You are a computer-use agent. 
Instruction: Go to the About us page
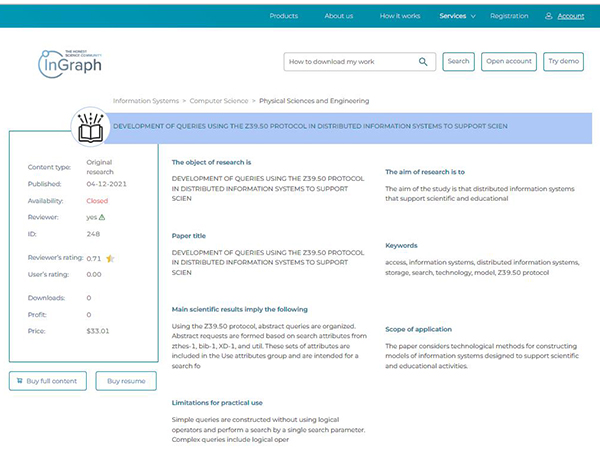tap(339, 16)
